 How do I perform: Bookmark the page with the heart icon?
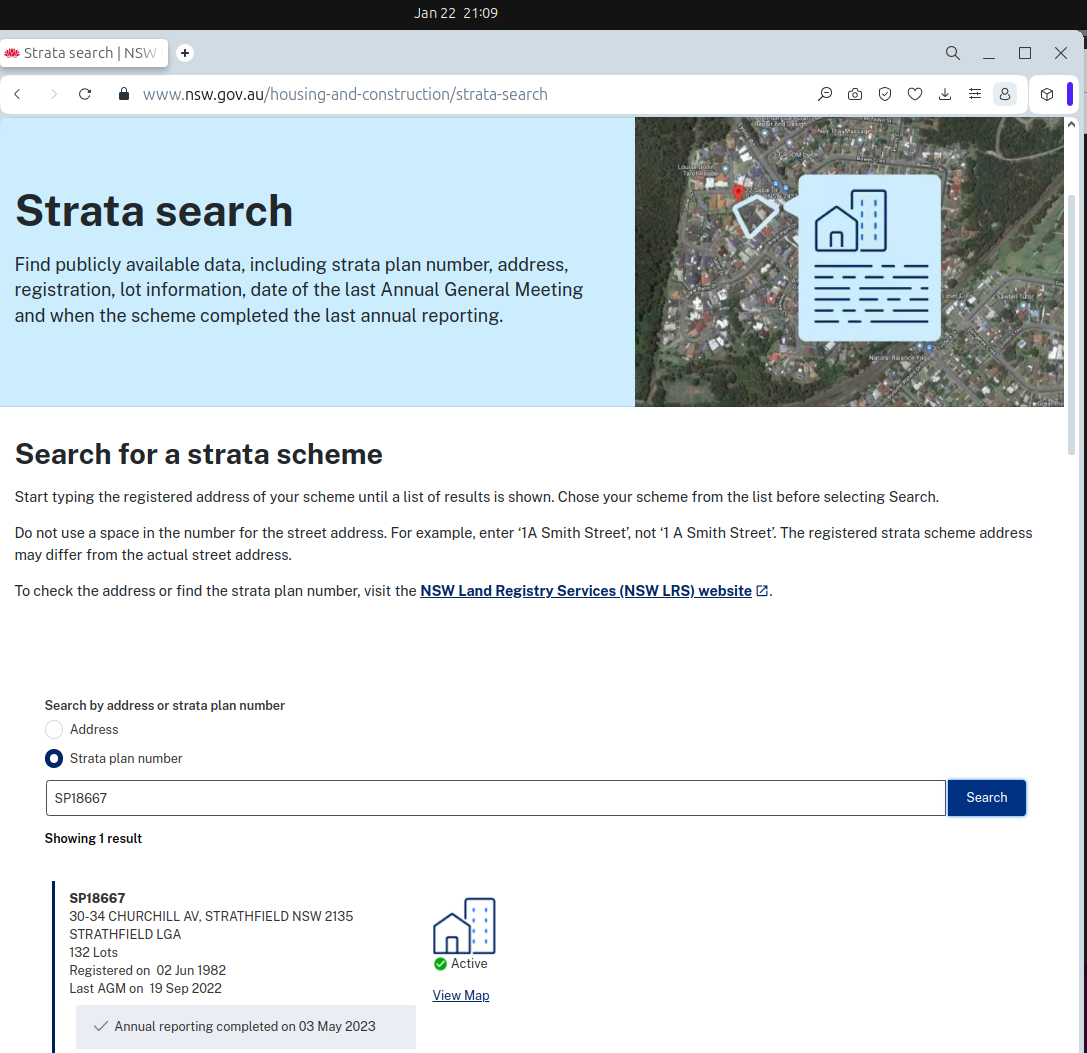pos(915,94)
